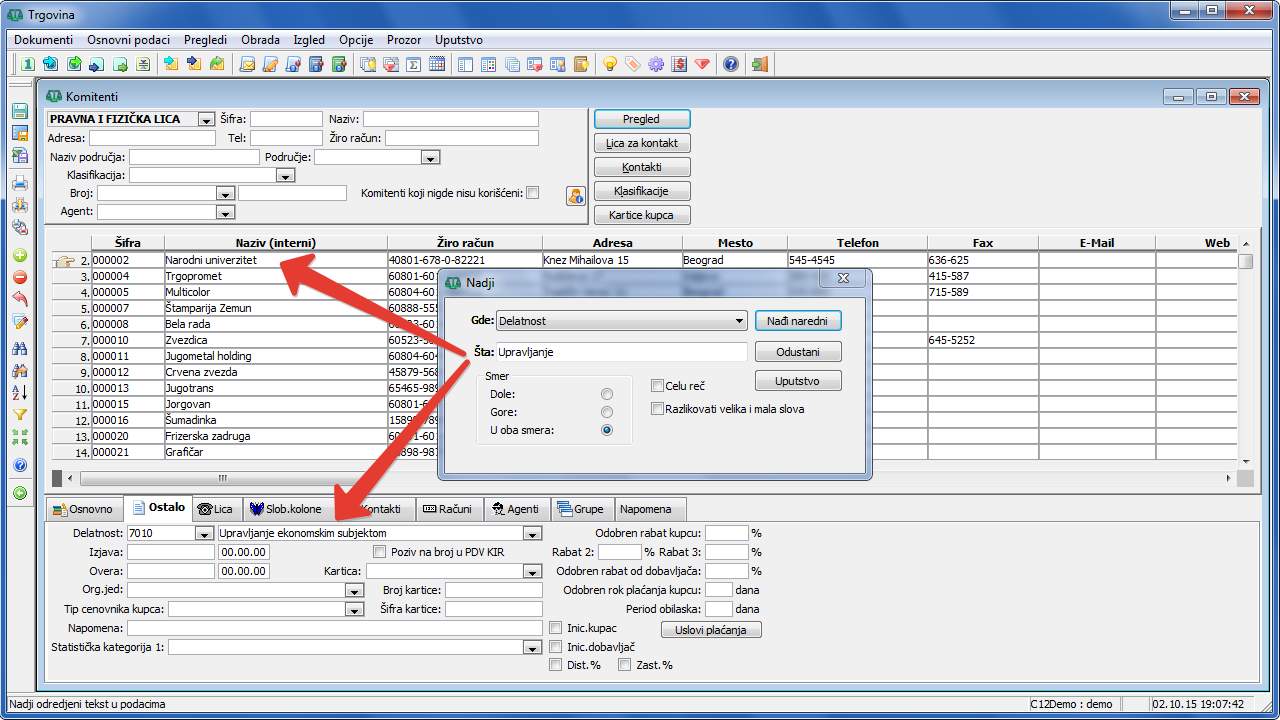Click the yellow funnel filter icon
Image resolution: width=1280 pixels, height=720 pixels.
click(19, 415)
